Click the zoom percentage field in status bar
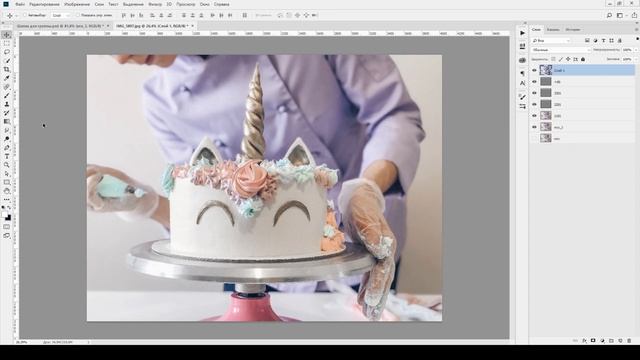 pyautogui.click(x=22, y=342)
